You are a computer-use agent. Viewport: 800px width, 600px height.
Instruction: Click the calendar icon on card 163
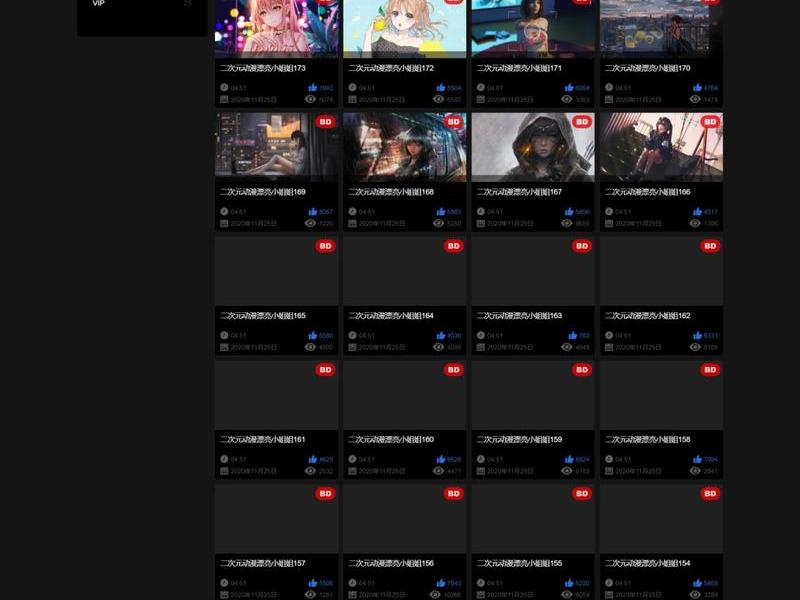click(481, 347)
